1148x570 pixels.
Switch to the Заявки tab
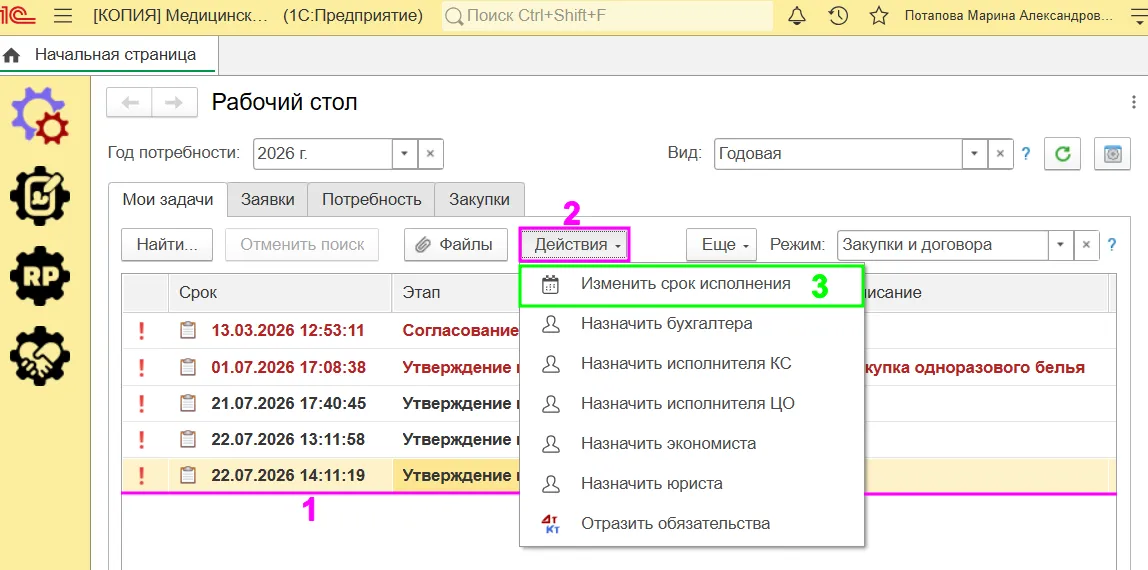267,200
